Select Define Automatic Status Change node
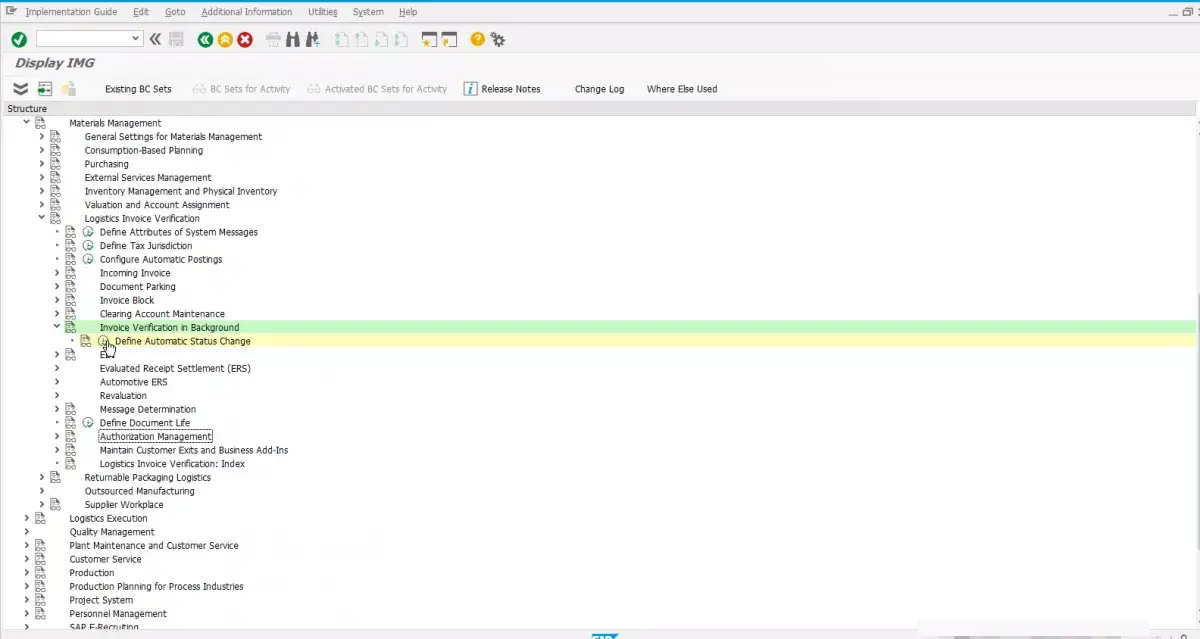Image resolution: width=1200 pixels, height=639 pixels. click(x=183, y=341)
